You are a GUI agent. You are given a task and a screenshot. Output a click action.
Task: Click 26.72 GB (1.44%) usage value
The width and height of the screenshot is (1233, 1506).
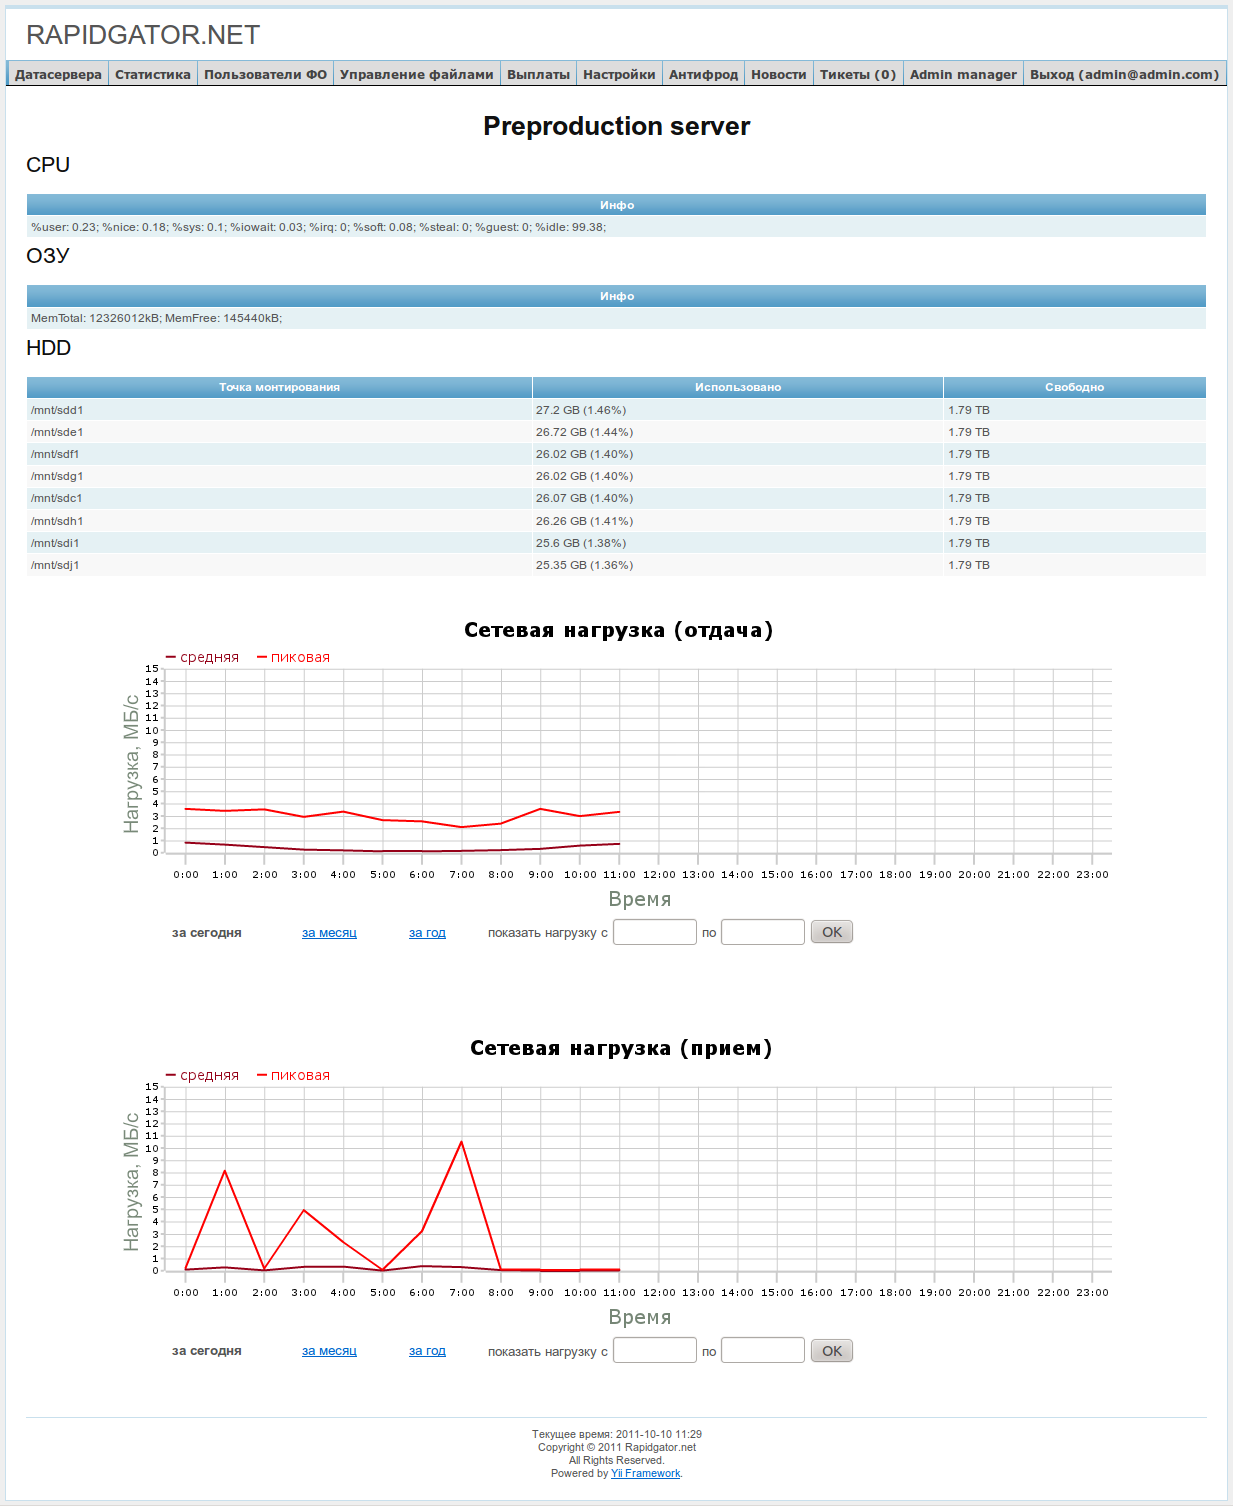pos(584,432)
